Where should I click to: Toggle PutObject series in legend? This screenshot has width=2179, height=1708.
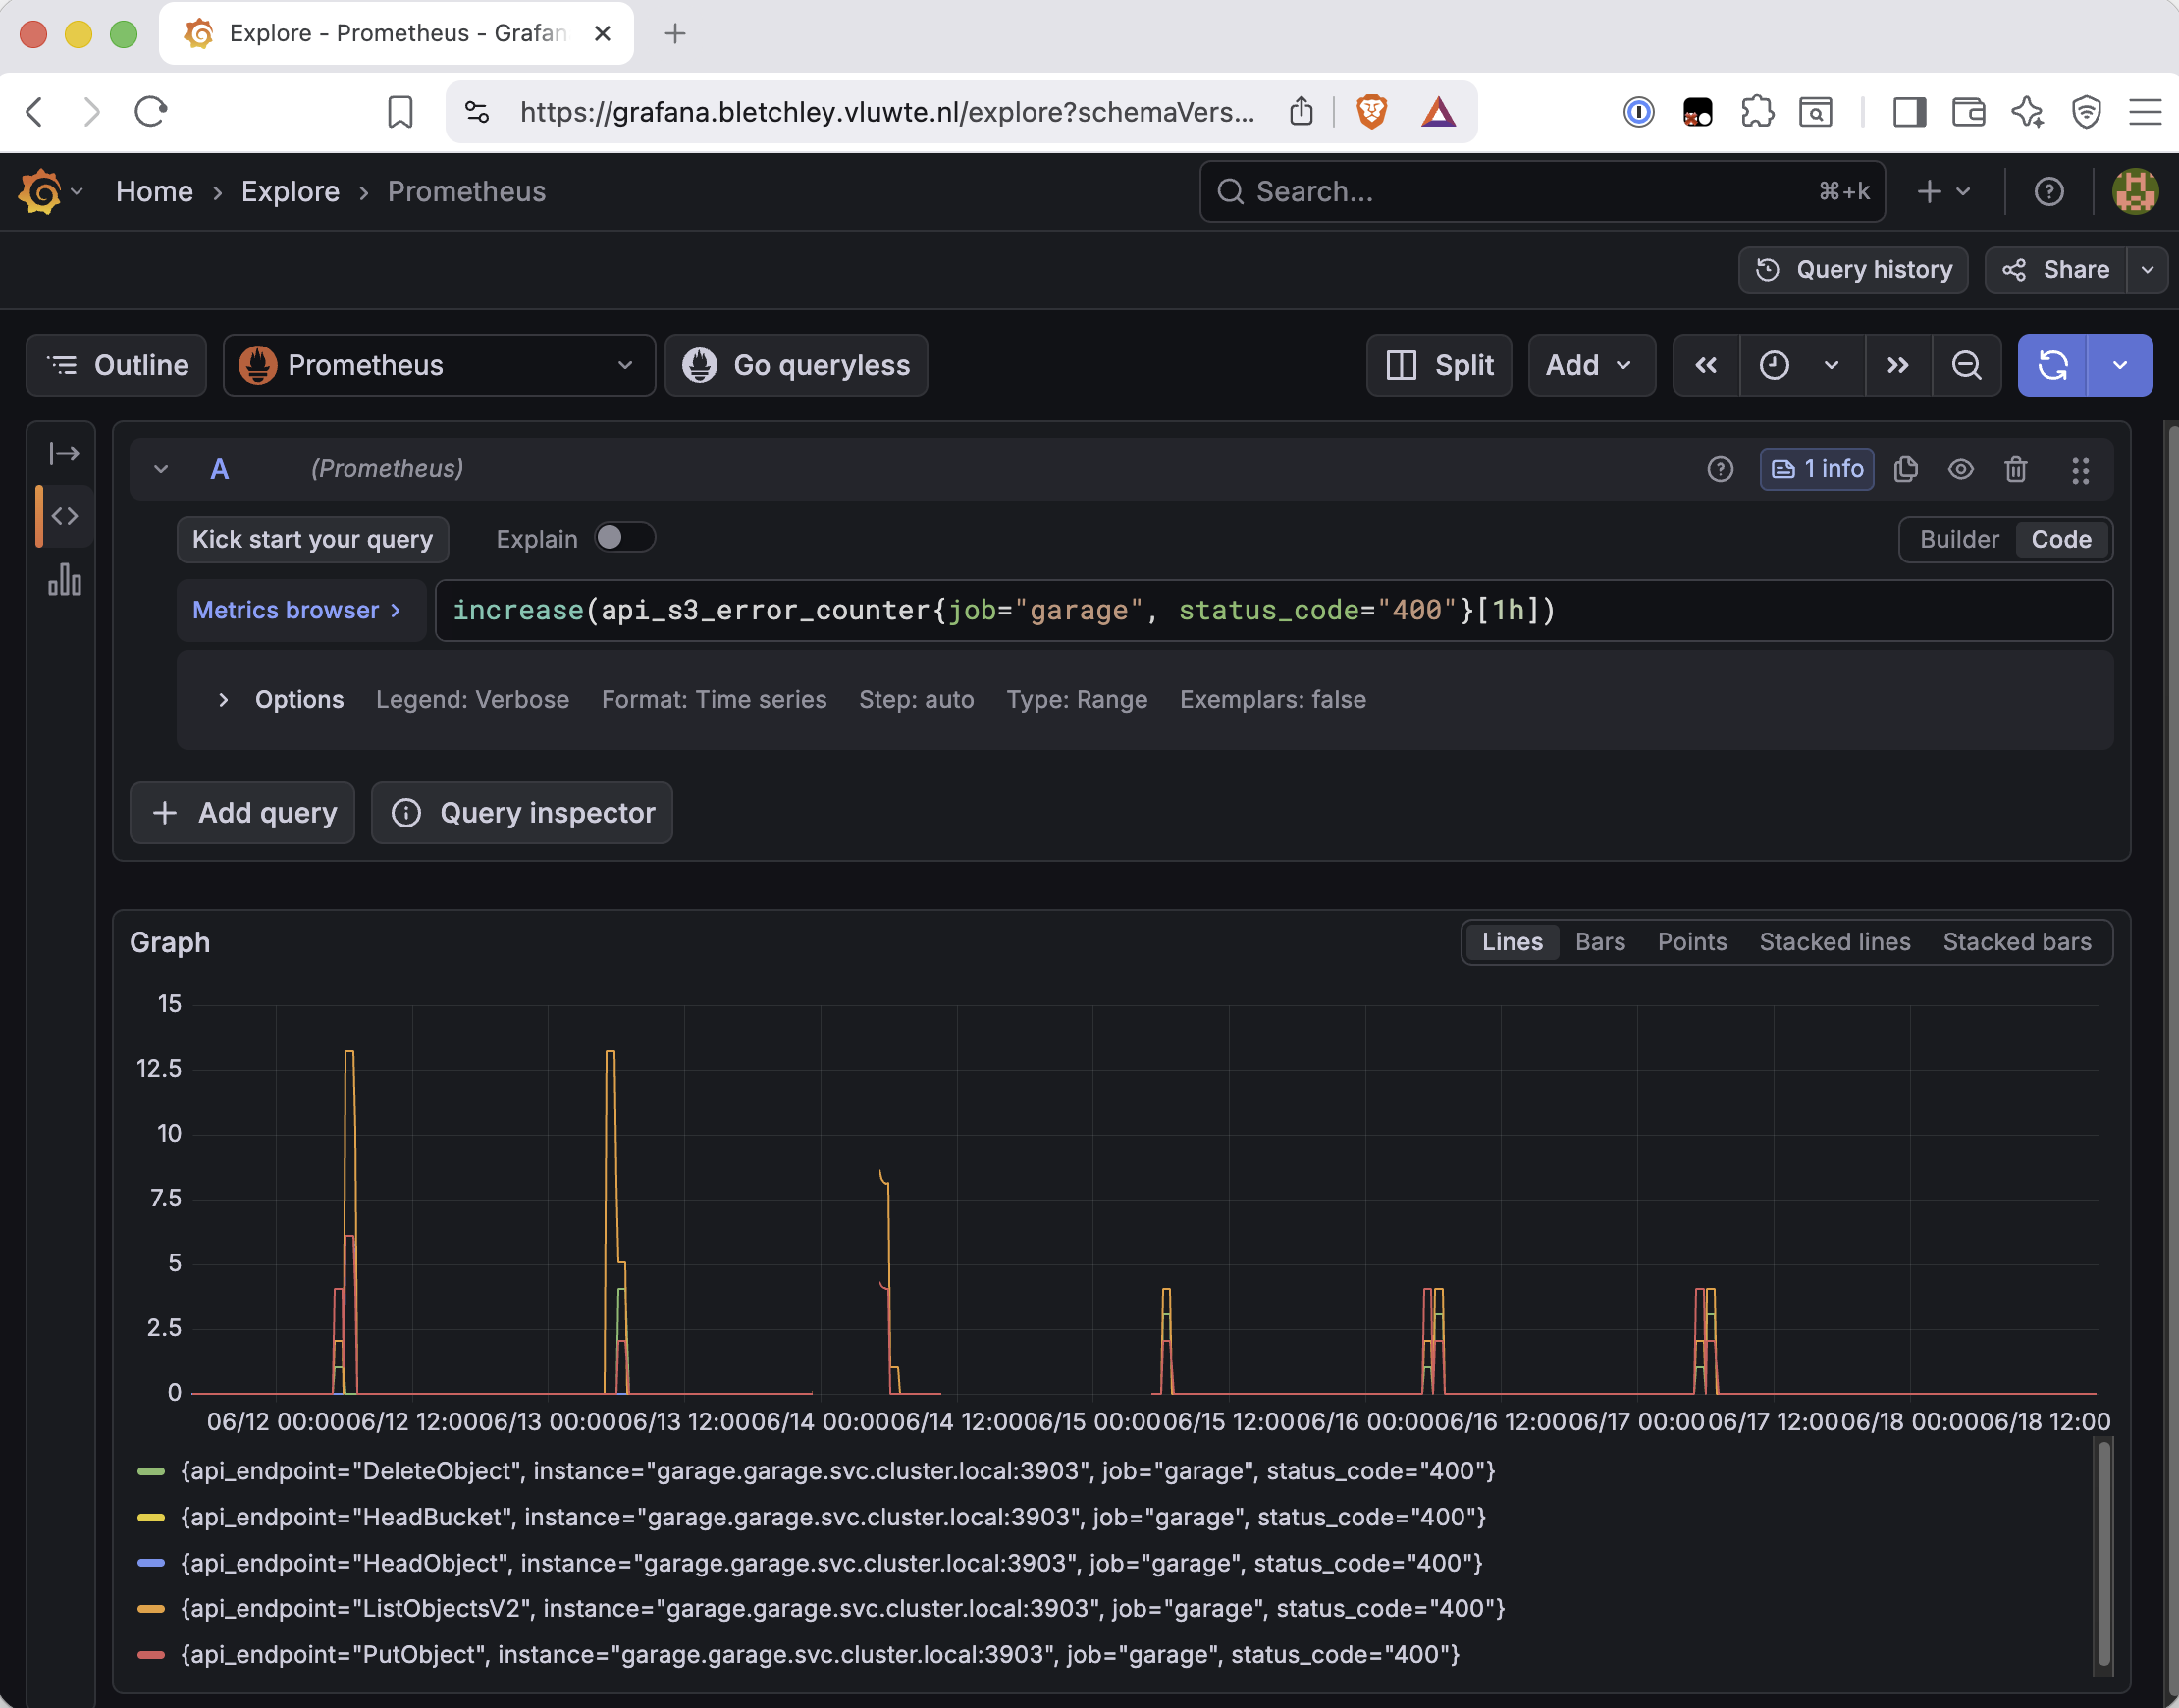(819, 1654)
